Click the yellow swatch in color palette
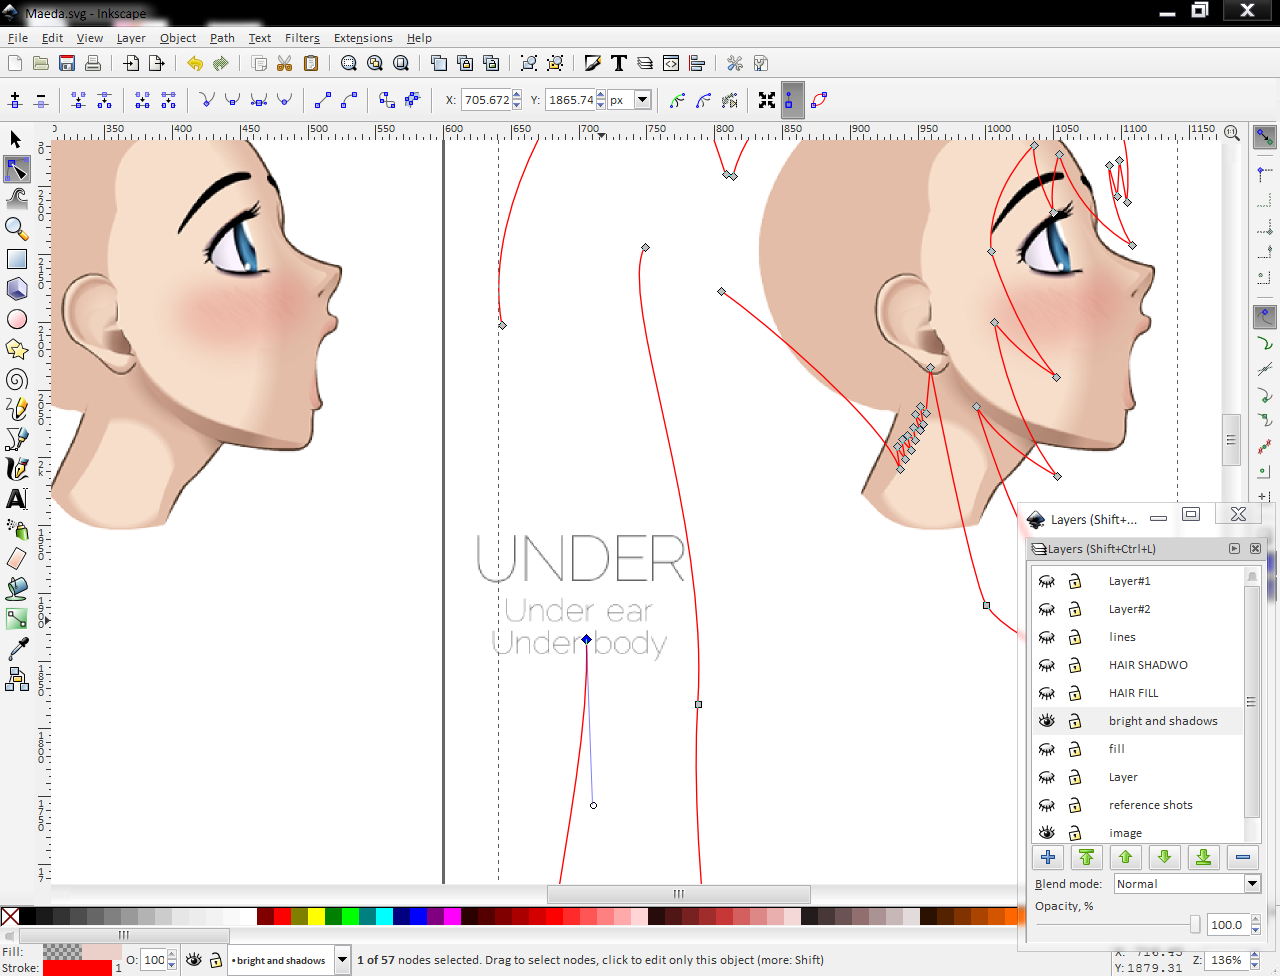Screen dimensions: 1280x976 [x=316, y=916]
